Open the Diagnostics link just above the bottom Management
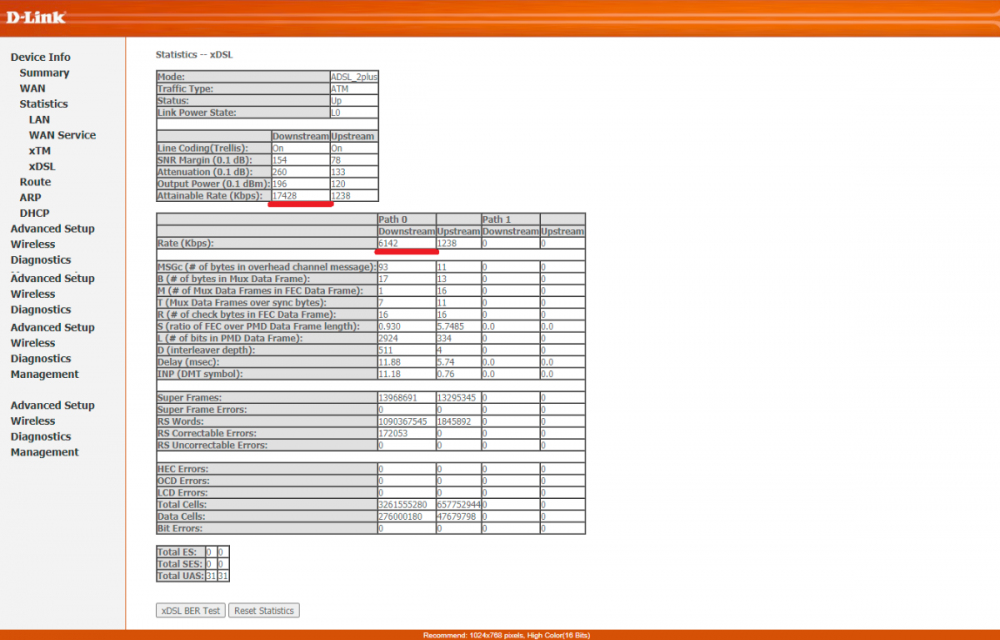Viewport: 1000px width, 640px height. pos(41,436)
